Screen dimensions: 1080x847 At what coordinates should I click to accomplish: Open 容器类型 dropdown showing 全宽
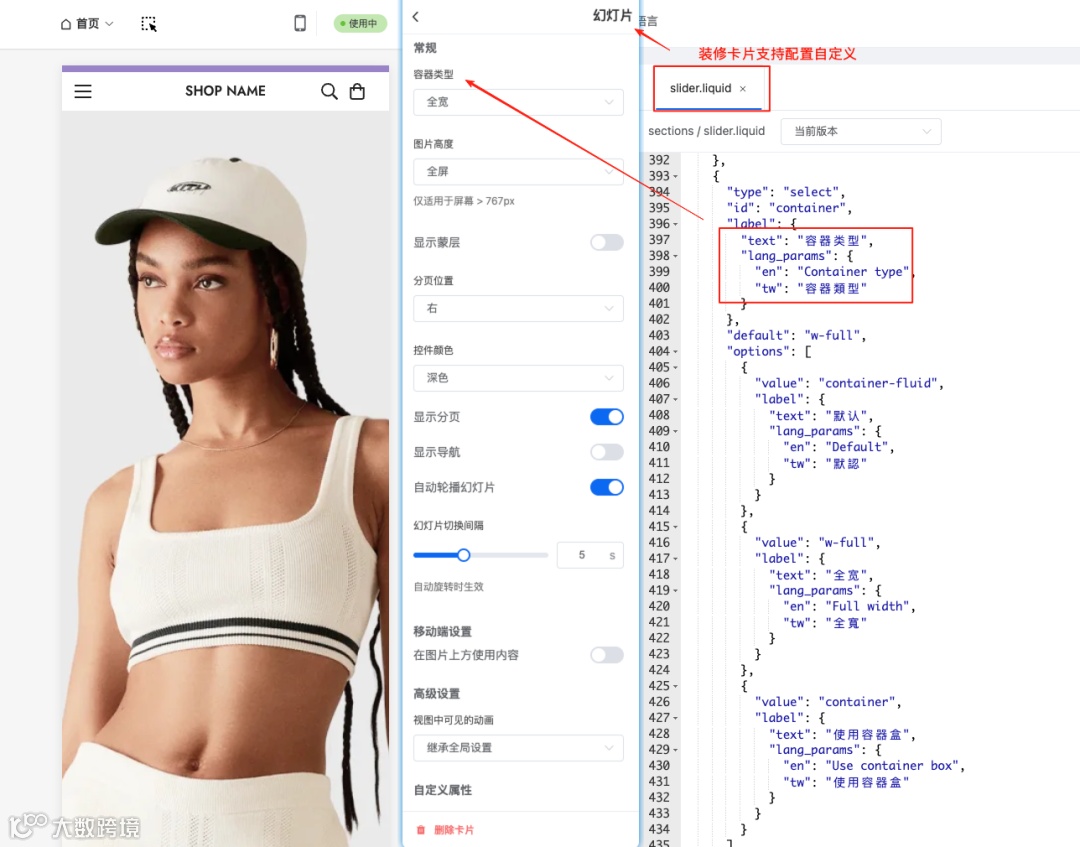(x=518, y=102)
